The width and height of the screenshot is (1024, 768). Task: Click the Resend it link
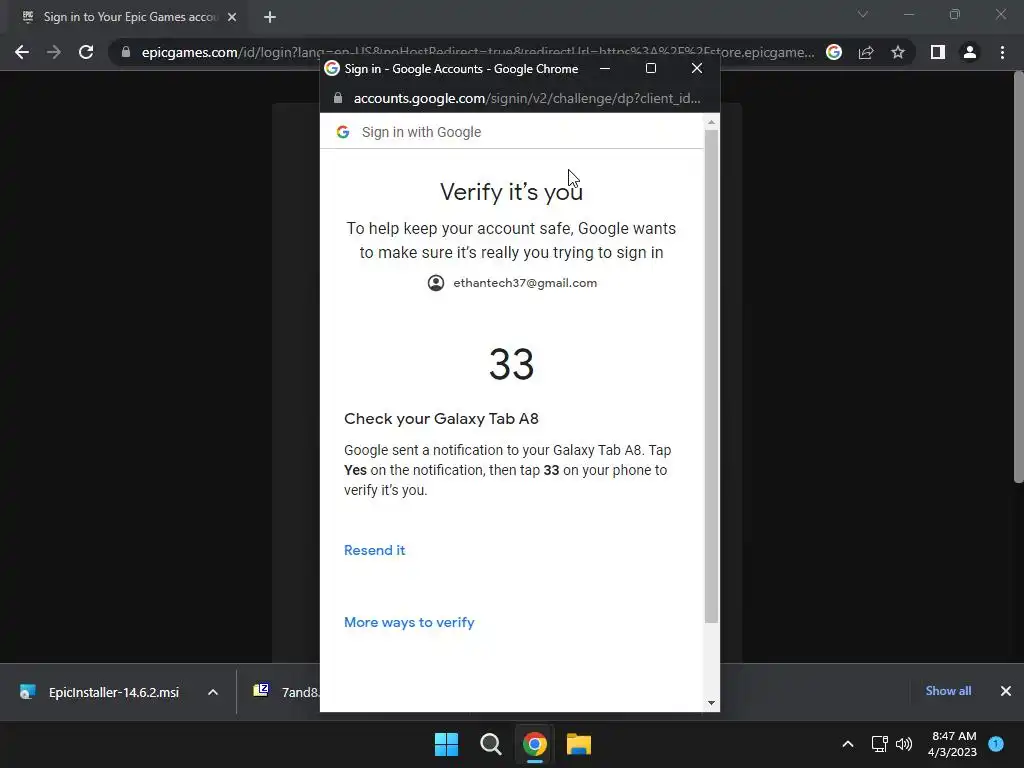click(x=374, y=550)
